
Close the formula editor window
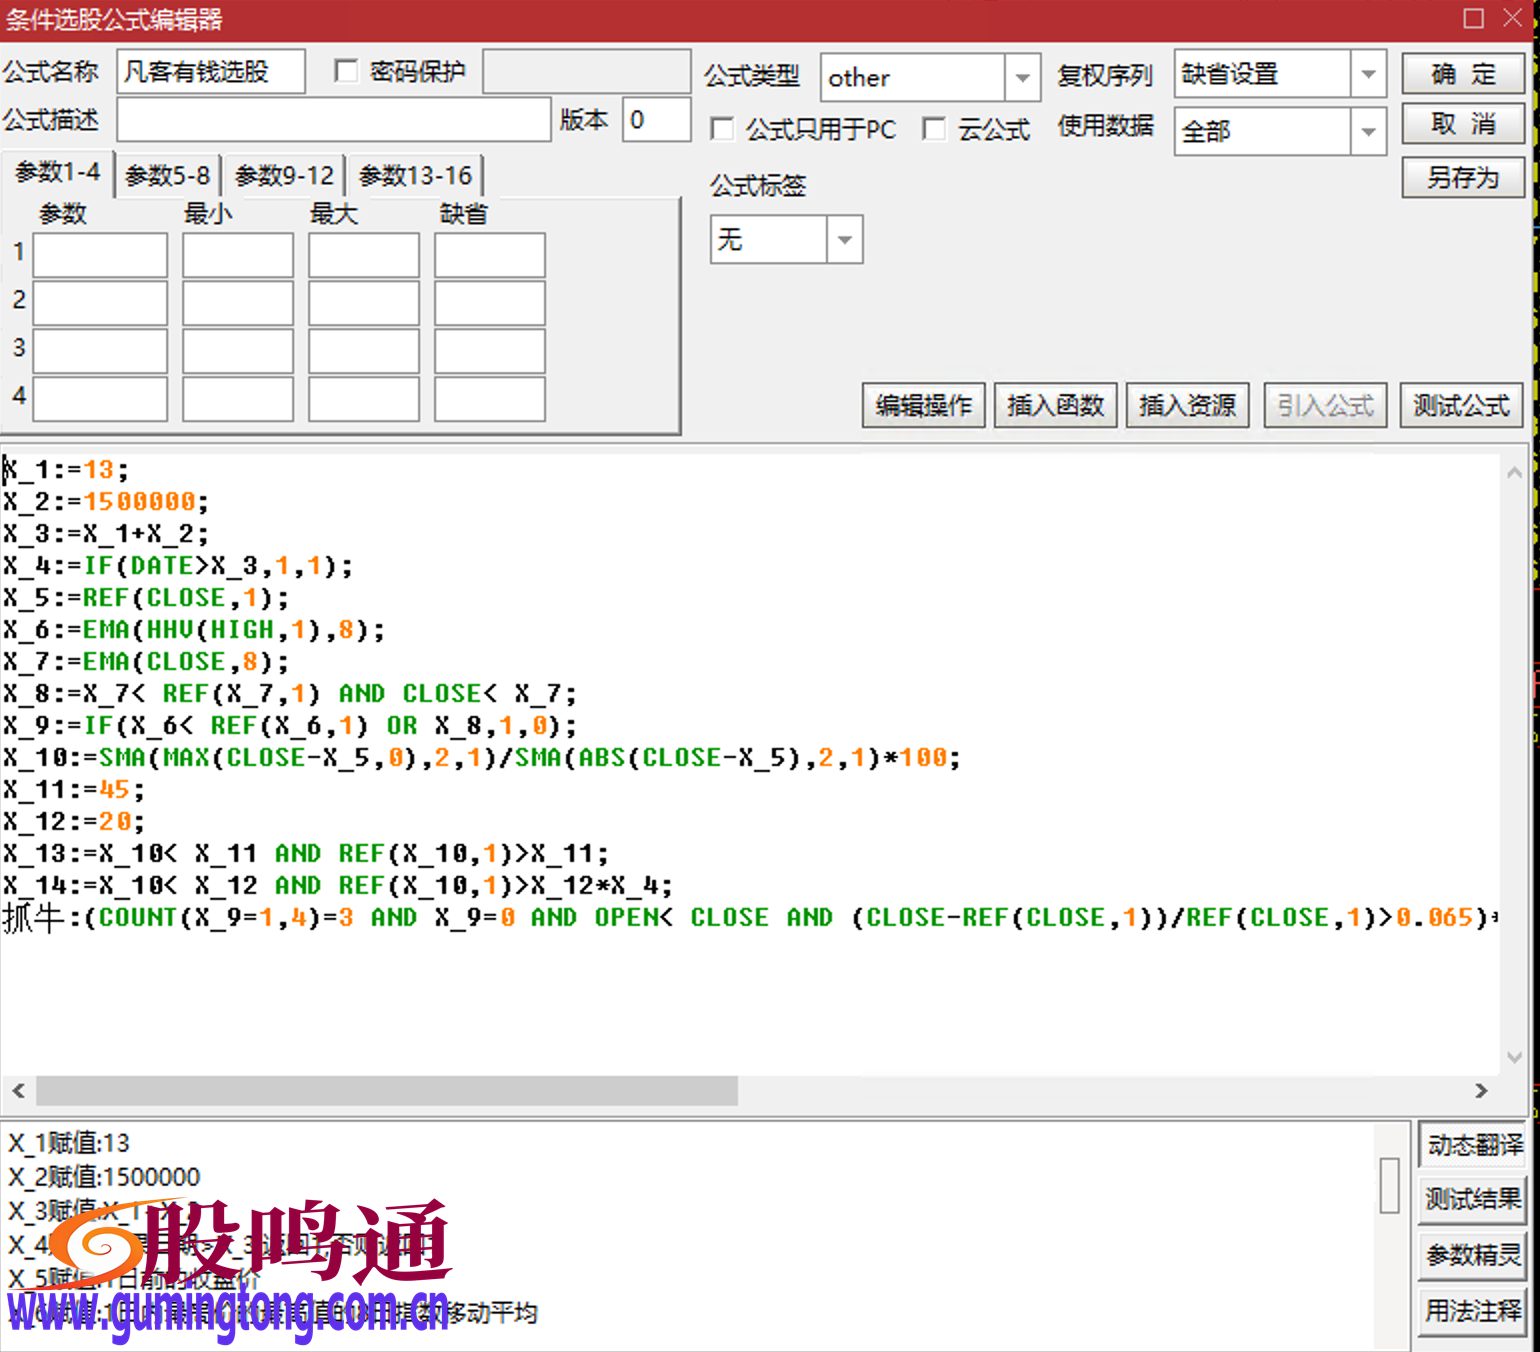click(x=1513, y=18)
